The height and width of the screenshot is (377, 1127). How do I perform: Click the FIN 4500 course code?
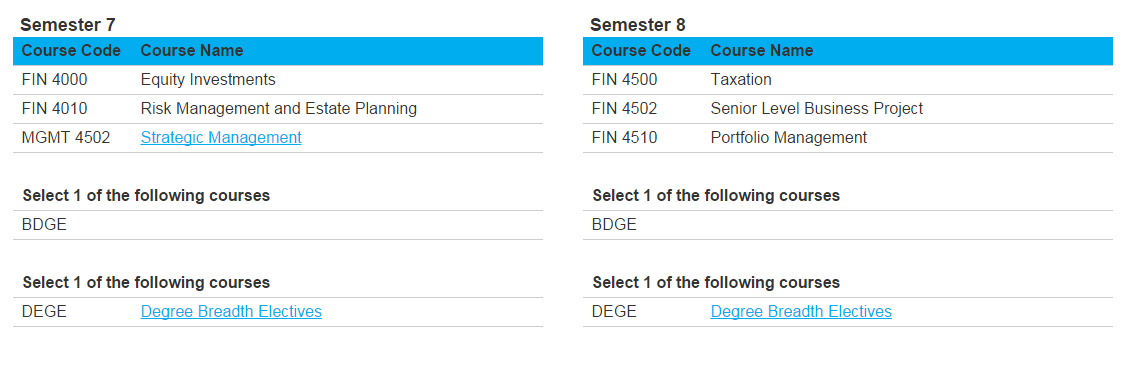625,80
